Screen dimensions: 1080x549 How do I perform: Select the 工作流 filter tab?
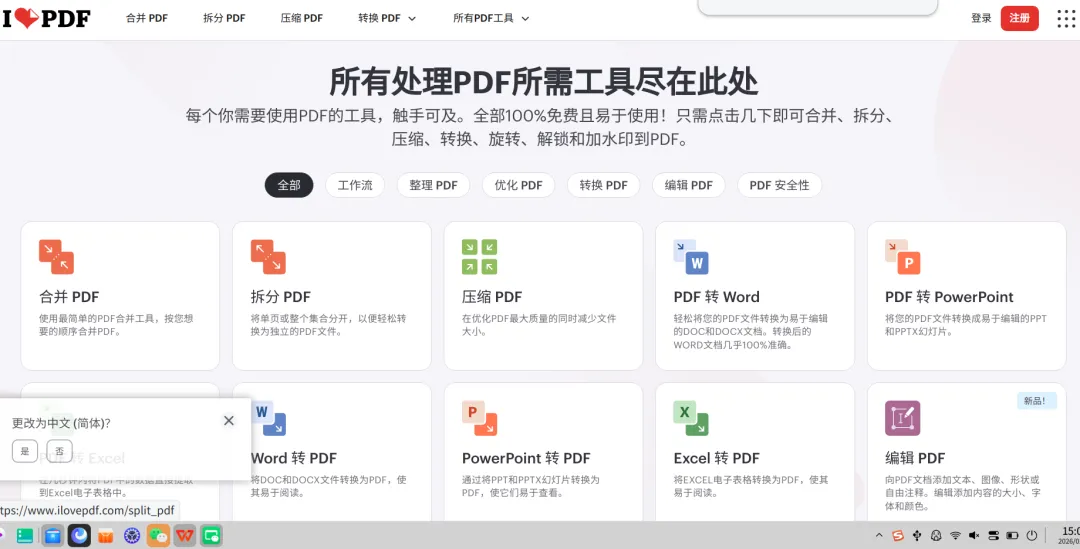(x=355, y=185)
